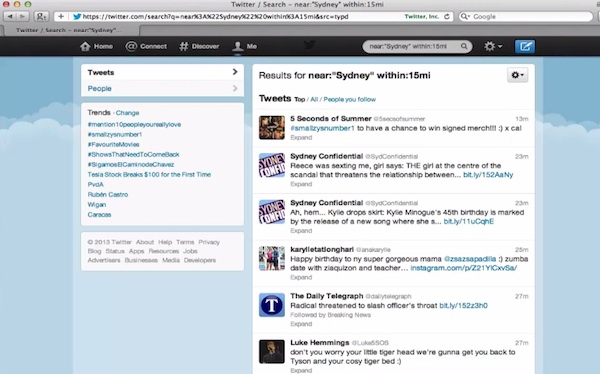The height and width of the screenshot is (374, 600).
Task: Open search results options gear dropdown
Action: (x=518, y=75)
